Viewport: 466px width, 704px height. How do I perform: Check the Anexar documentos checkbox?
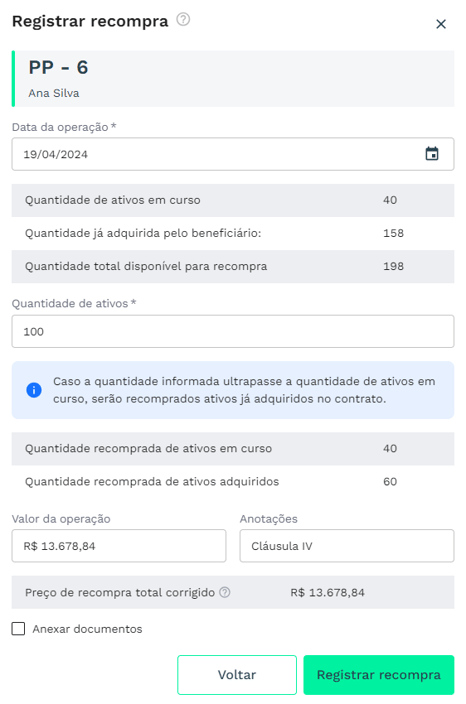pyautogui.click(x=18, y=629)
